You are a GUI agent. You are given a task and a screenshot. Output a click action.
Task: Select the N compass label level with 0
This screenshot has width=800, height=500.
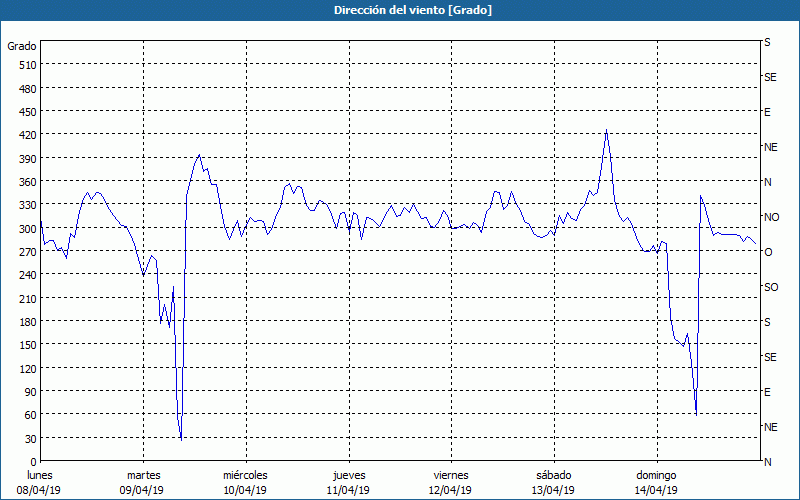pyautogui.click(x=767, y=462)
